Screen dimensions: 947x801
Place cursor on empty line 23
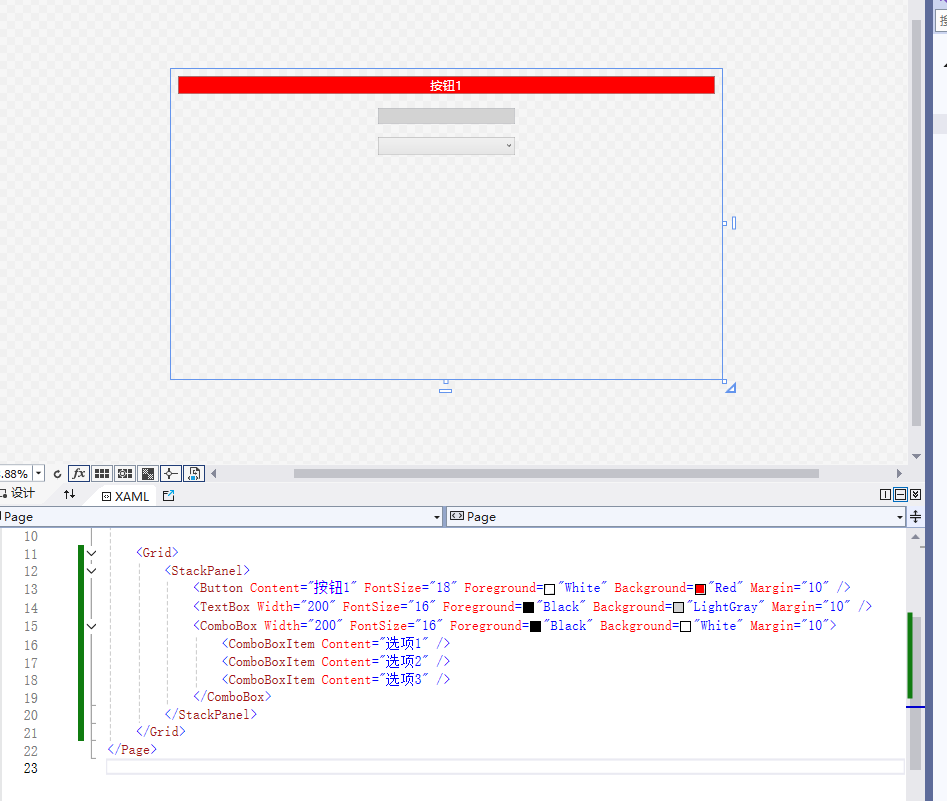click(505, 767)
